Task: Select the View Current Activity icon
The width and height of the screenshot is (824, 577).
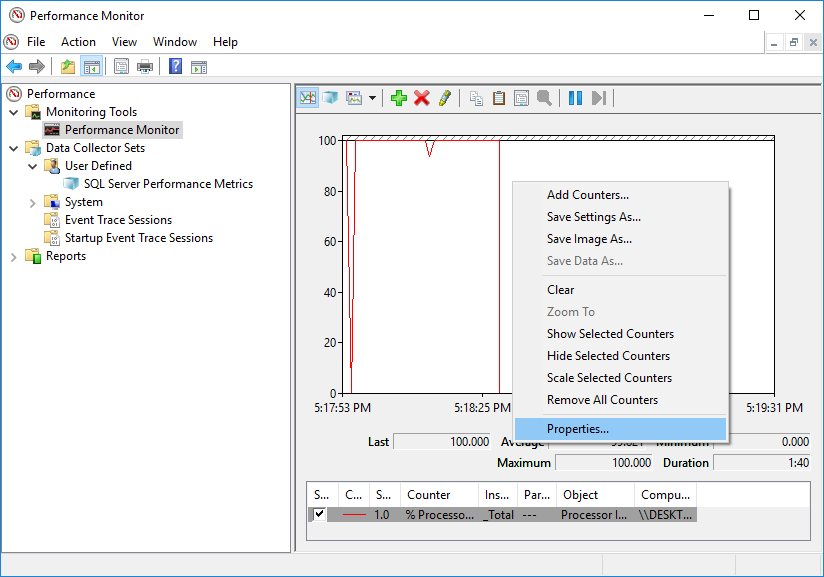Action: point(308,97)
